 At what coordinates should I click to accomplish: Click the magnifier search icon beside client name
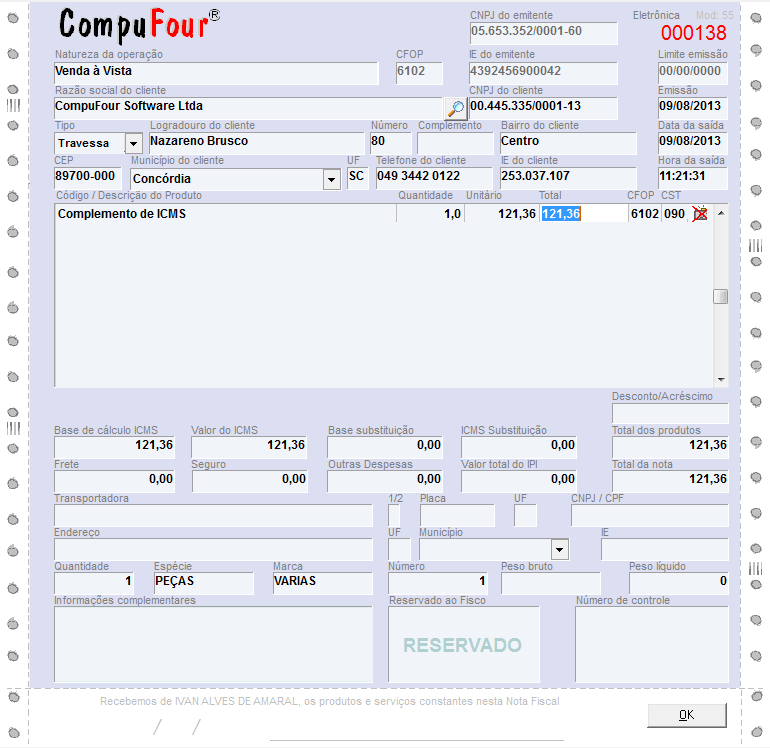(x=455, y=108)
